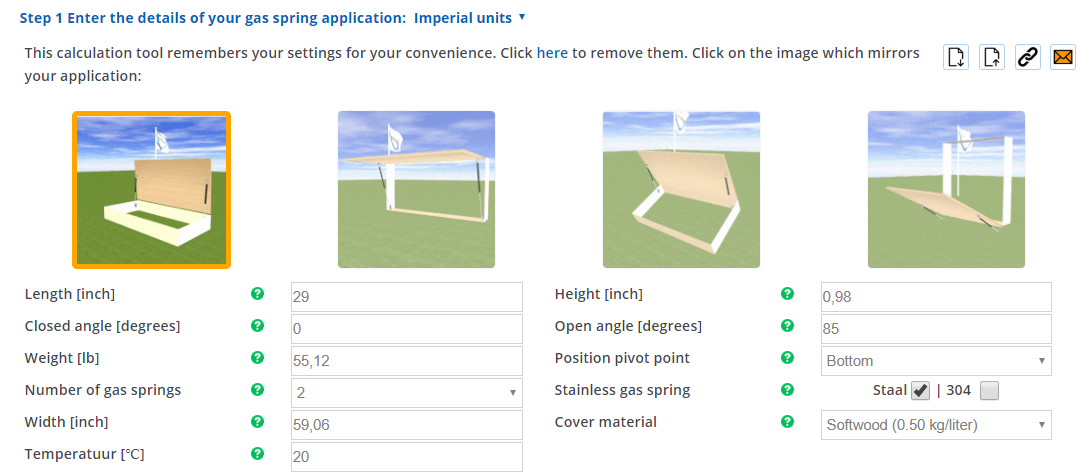Choose the second application image with horizontal lid
This screenshot has width=1092, height=473.
(x=416, y=190)
